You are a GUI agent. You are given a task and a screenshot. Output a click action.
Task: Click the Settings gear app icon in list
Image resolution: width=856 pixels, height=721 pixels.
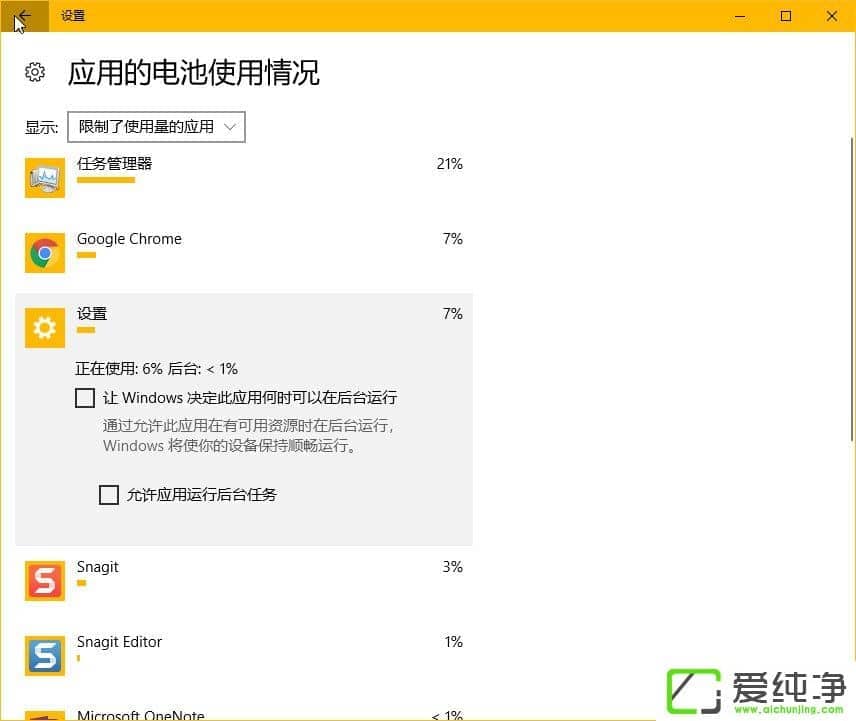[44, 327]
